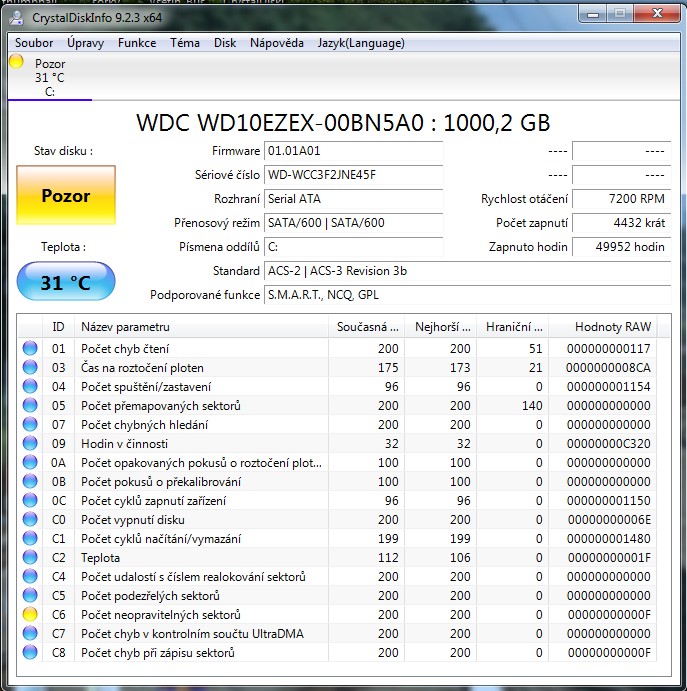Click the blue status icon for attribute 01
This screenshot has width=687, height=691.
[x=31, y=349]
